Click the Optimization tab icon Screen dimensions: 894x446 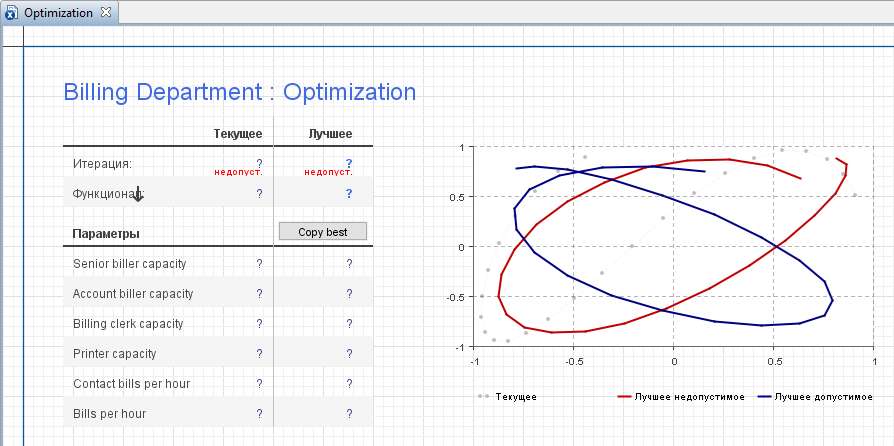11,13
